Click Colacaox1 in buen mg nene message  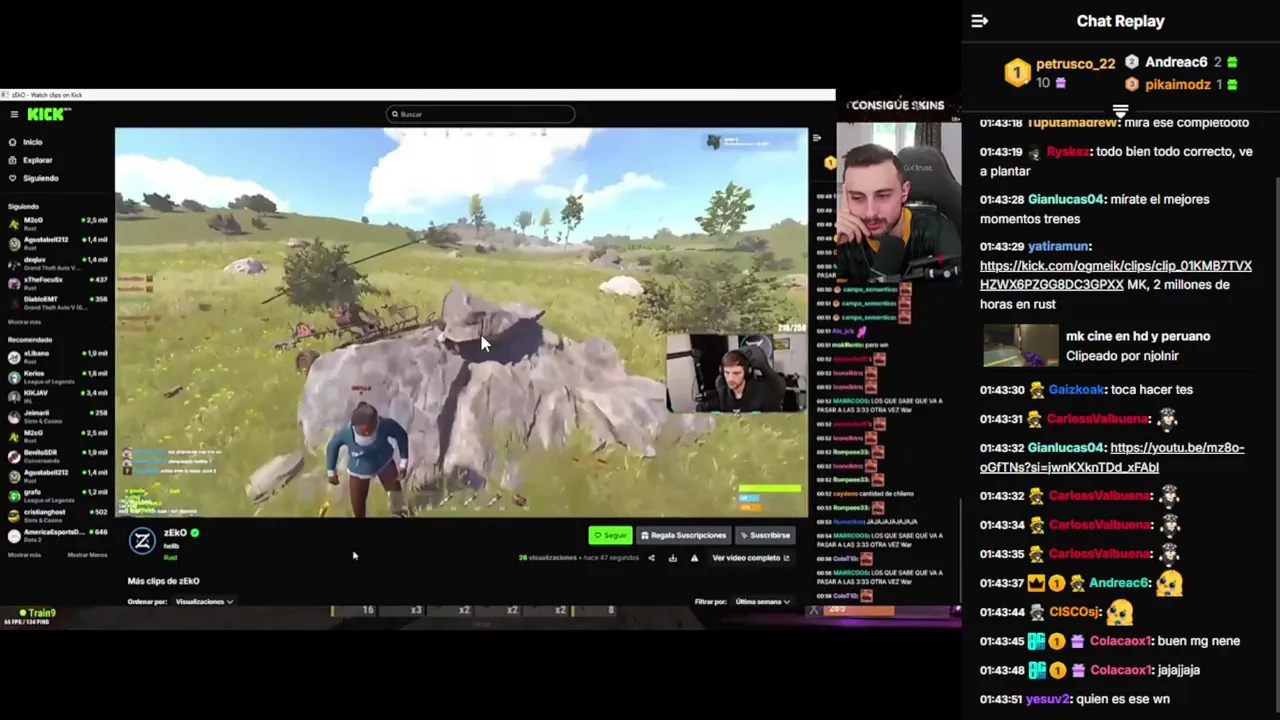pos(1120,641)
